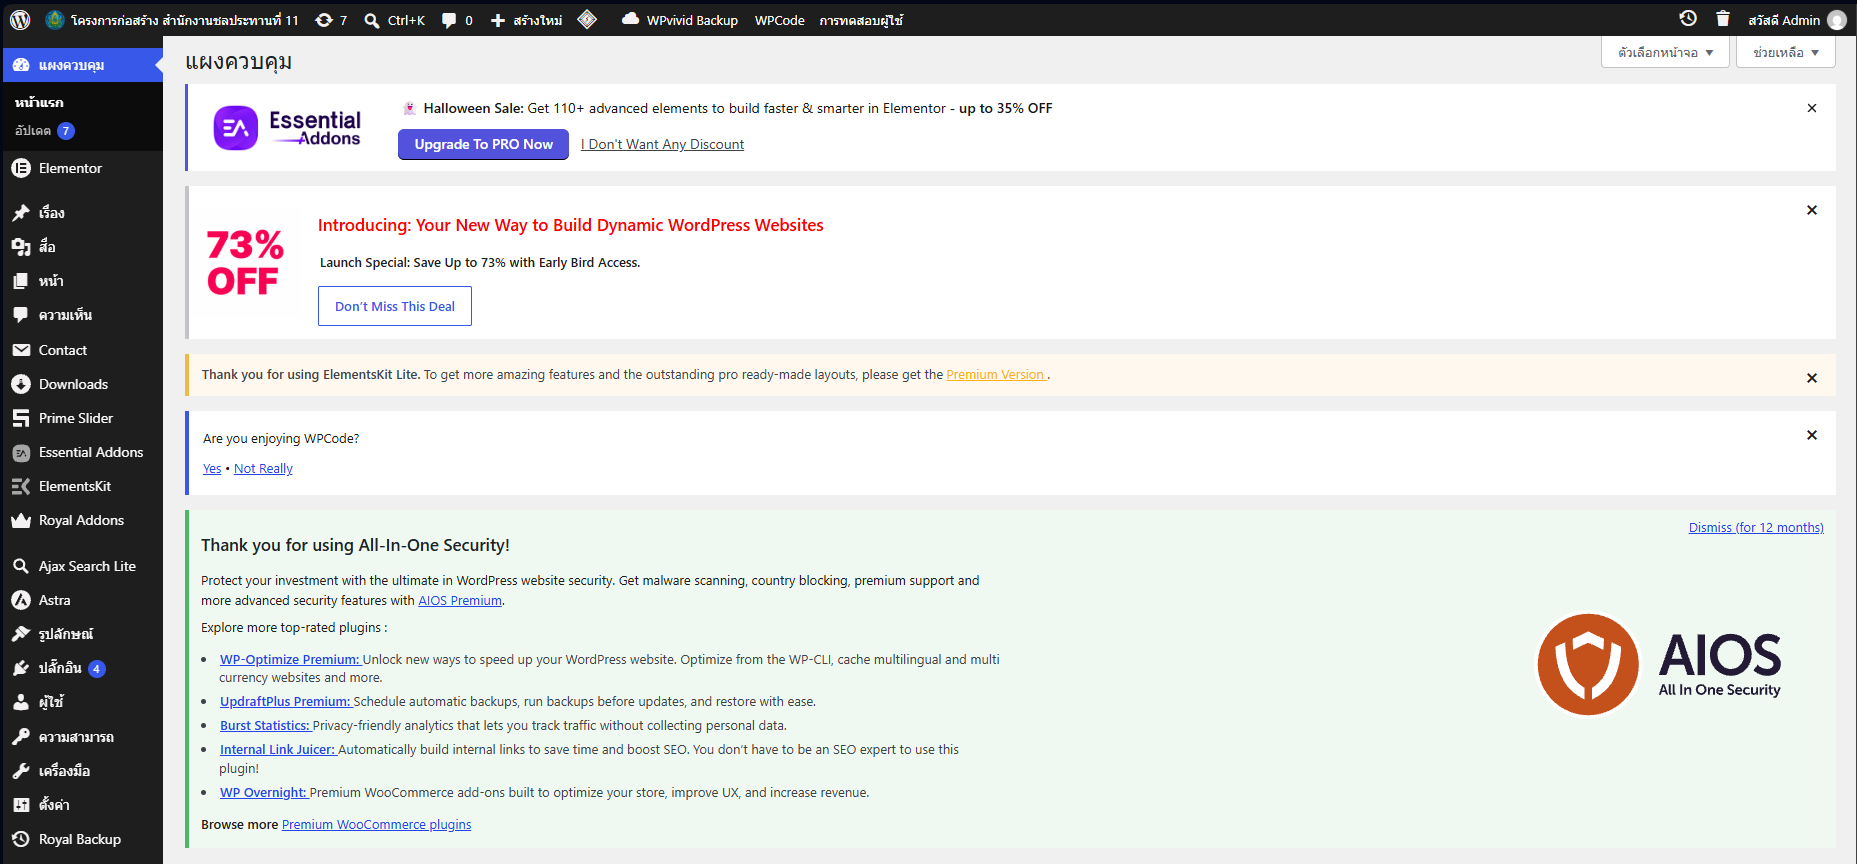Viewport: 1857px width, 864px height.
Task: Open Royal Backup sidebar item
Action: point(81,839)
